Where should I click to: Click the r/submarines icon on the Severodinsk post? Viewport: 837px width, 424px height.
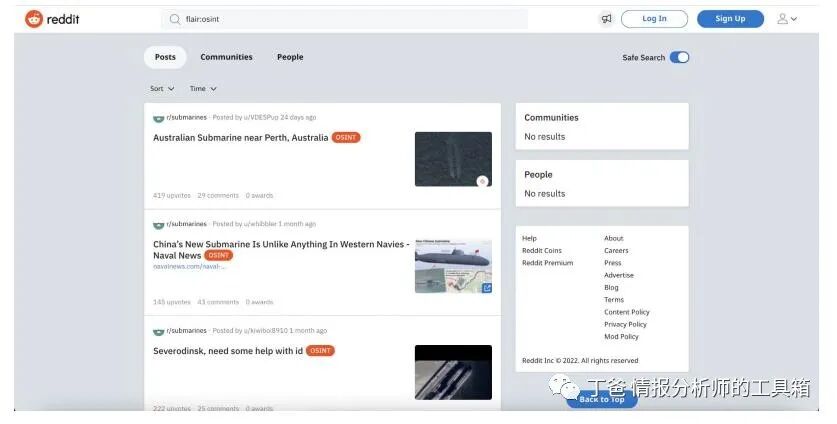159,332
